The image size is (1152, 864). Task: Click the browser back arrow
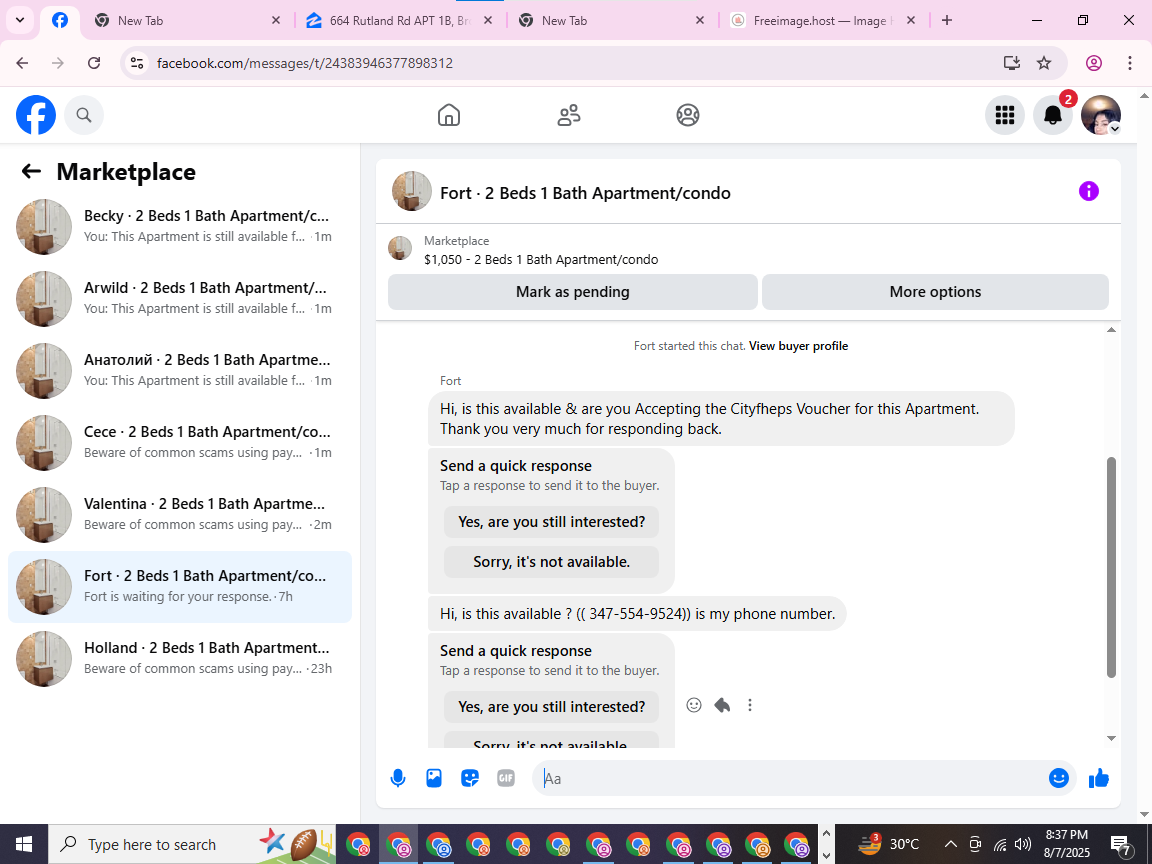22,63
